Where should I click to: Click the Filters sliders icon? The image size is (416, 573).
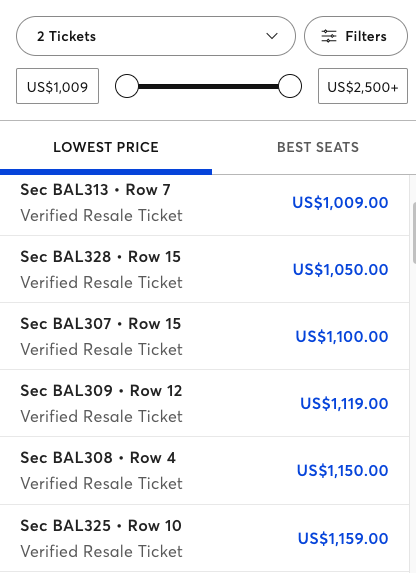point(329,36)
